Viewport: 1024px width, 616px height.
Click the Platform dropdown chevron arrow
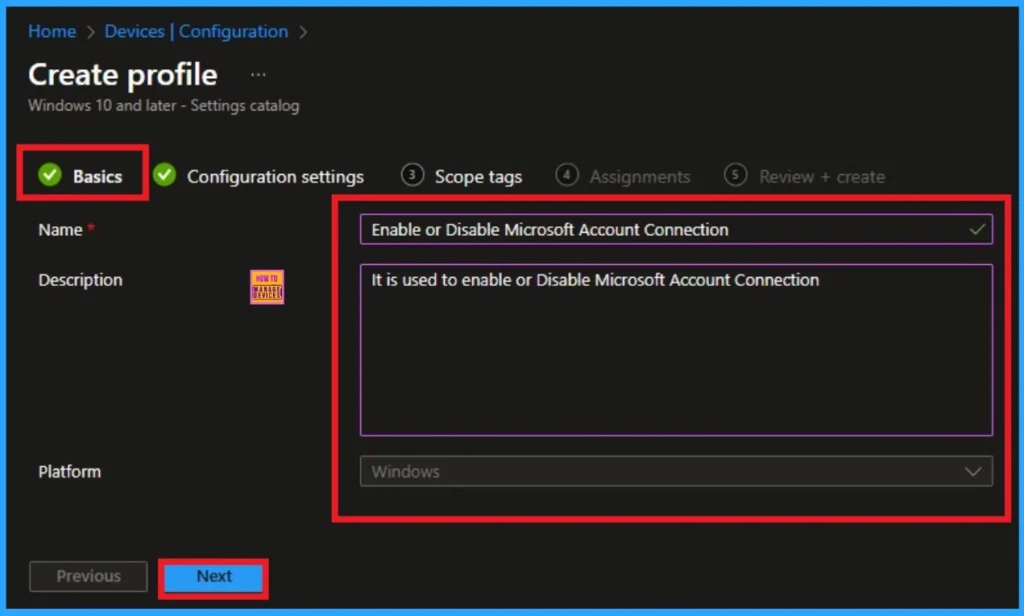point(973,471)
